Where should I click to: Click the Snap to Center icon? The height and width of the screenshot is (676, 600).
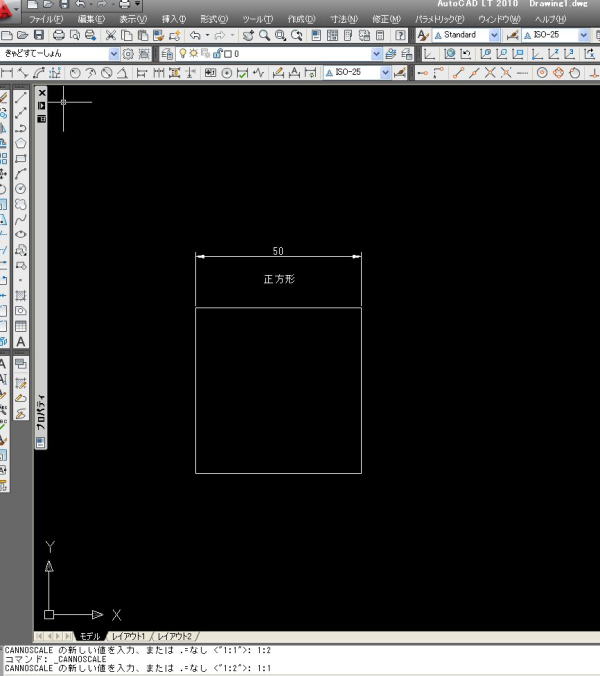542,73
